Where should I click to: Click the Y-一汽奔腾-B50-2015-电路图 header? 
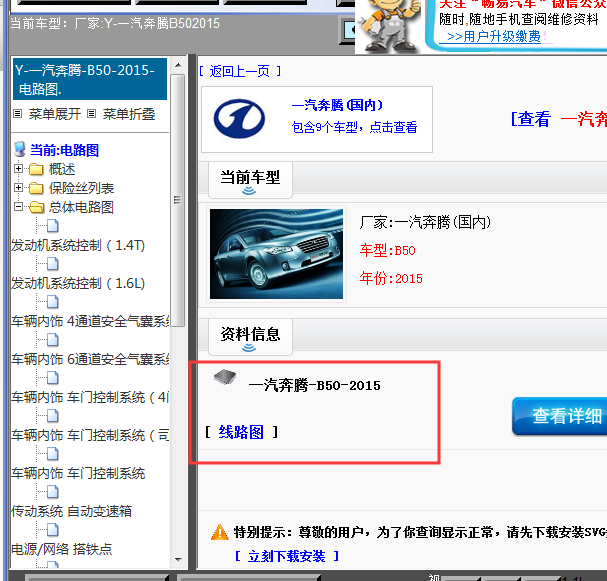90,79
